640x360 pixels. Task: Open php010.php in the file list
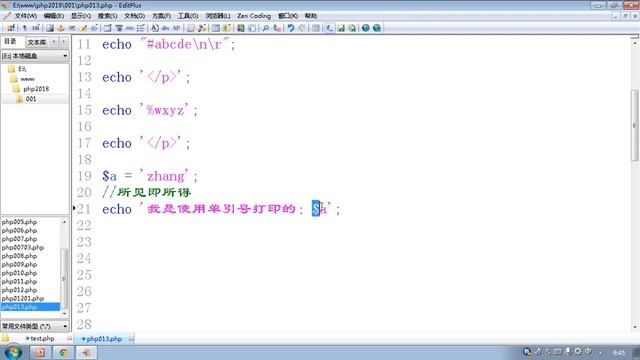point(19,273)
